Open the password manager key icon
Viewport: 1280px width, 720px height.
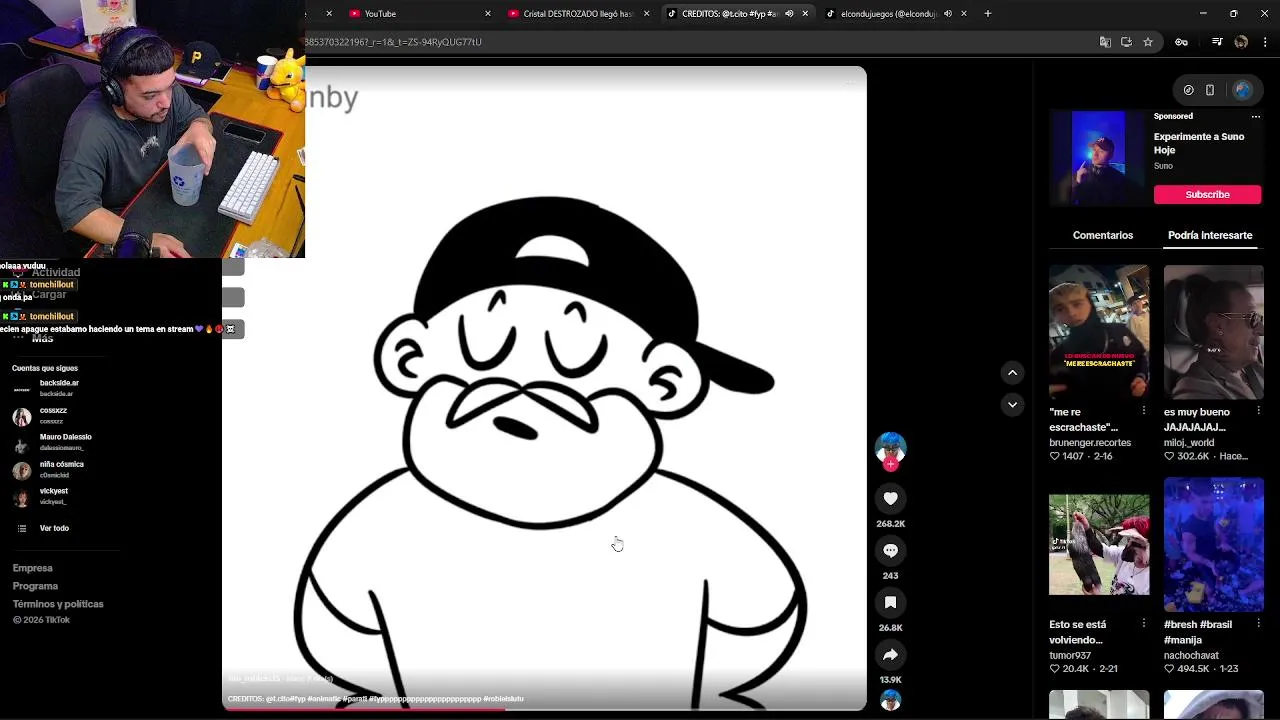pyautogui.click(x=1181, y=42)
